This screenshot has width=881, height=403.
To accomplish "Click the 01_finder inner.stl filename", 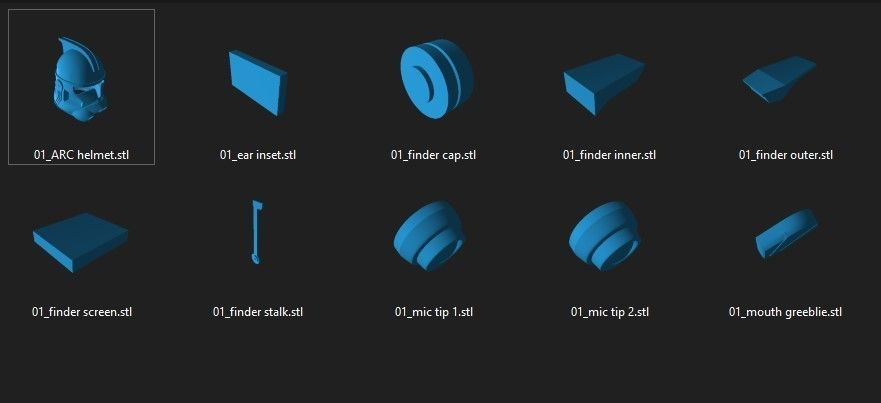I will pos(609,155).
